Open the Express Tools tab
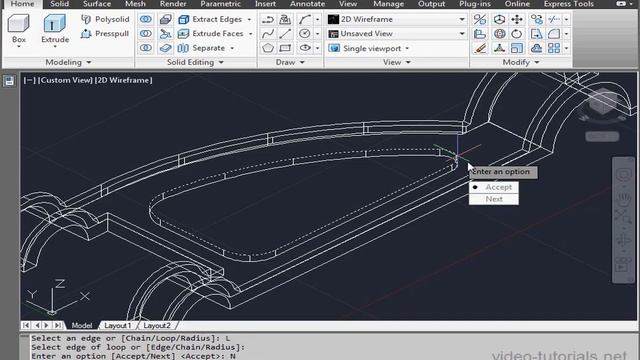640x360 pixels. [x=569, y=4]
